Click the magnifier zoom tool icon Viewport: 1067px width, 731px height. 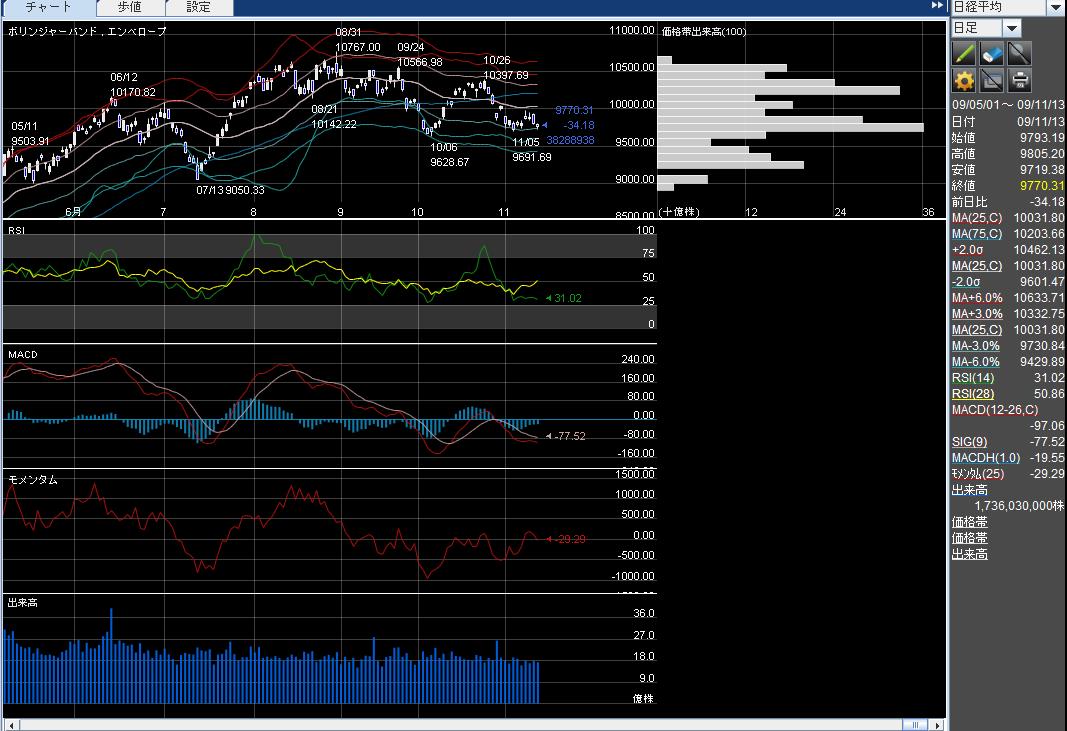pos(1019,54)
